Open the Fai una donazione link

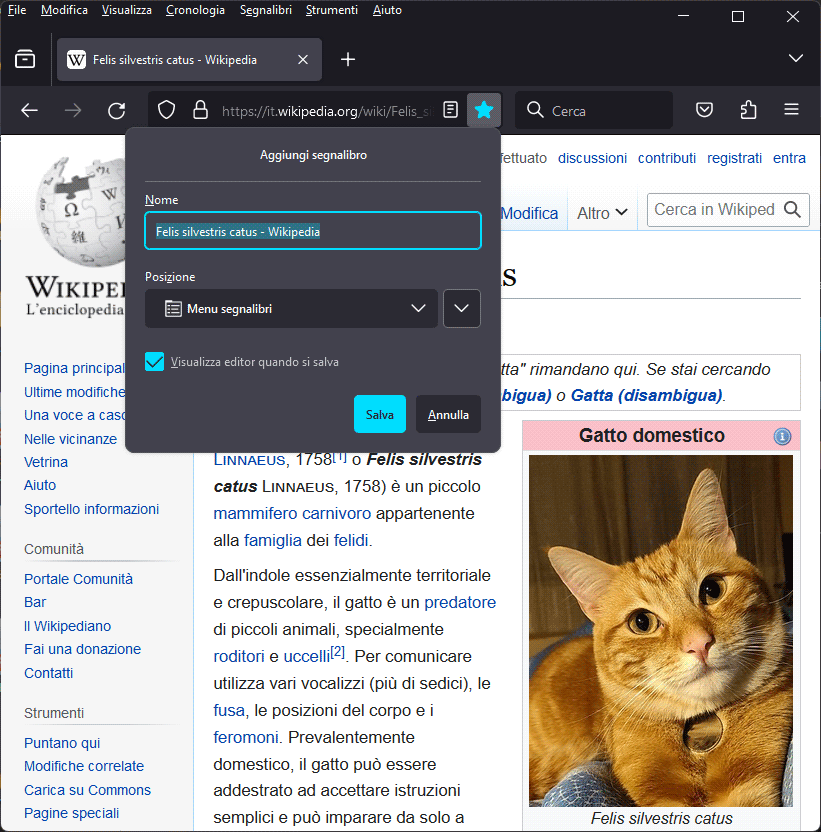(x=82, y=649)
